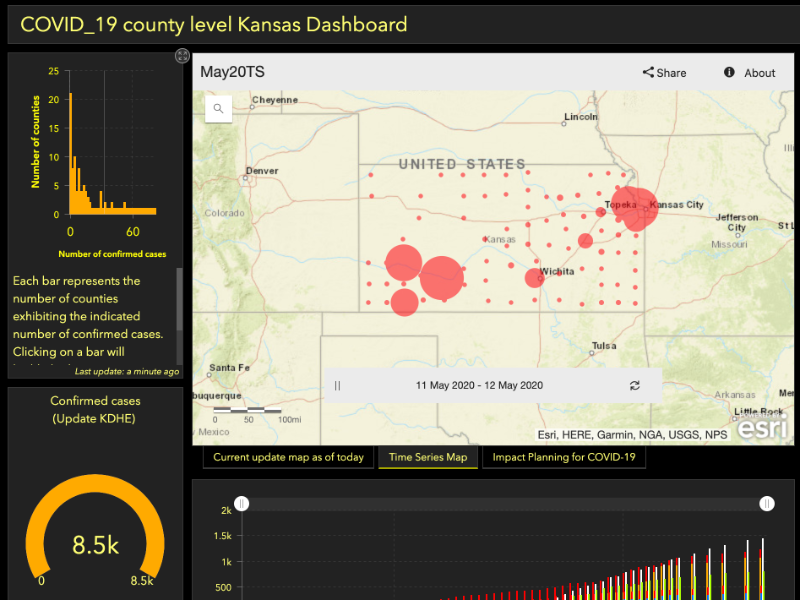Open Impact Planning for COVID-19 tab
Viewport: 800px width, 600px height.
click(564, 457)
